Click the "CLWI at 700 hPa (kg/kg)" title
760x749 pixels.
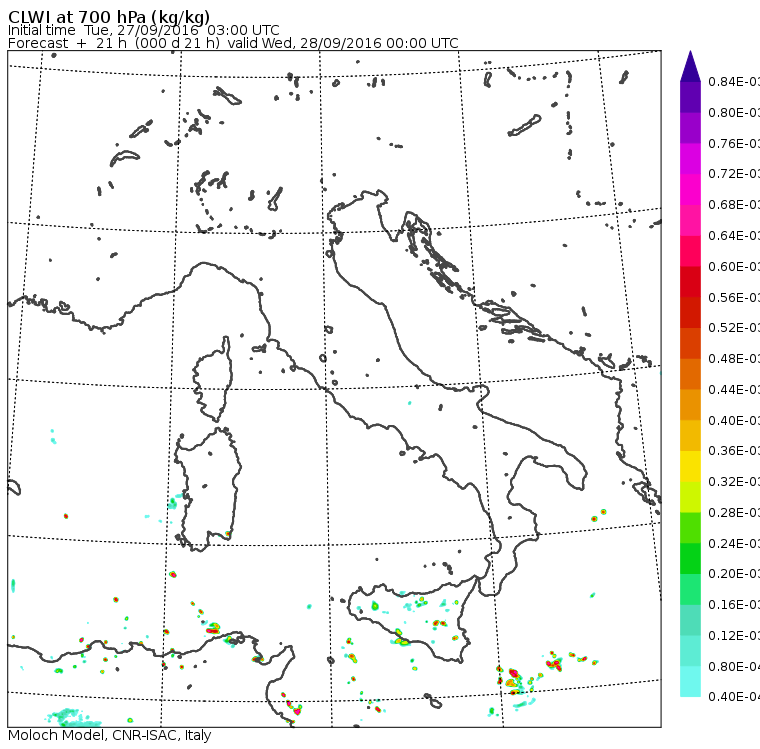(x=109, y=17)
